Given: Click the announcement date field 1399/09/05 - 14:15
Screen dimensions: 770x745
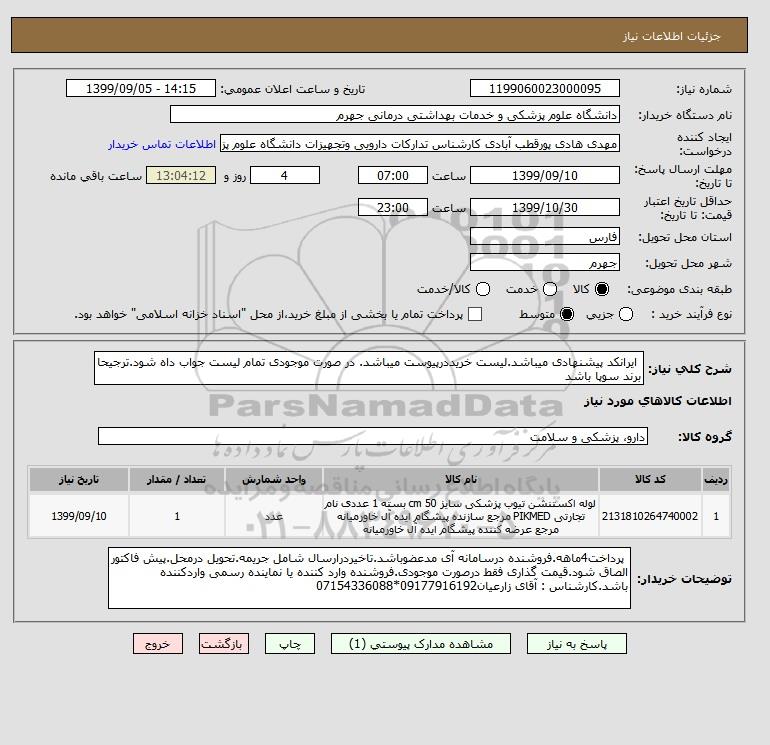Looking at the screenshot, I should click(x=141, y=88).
